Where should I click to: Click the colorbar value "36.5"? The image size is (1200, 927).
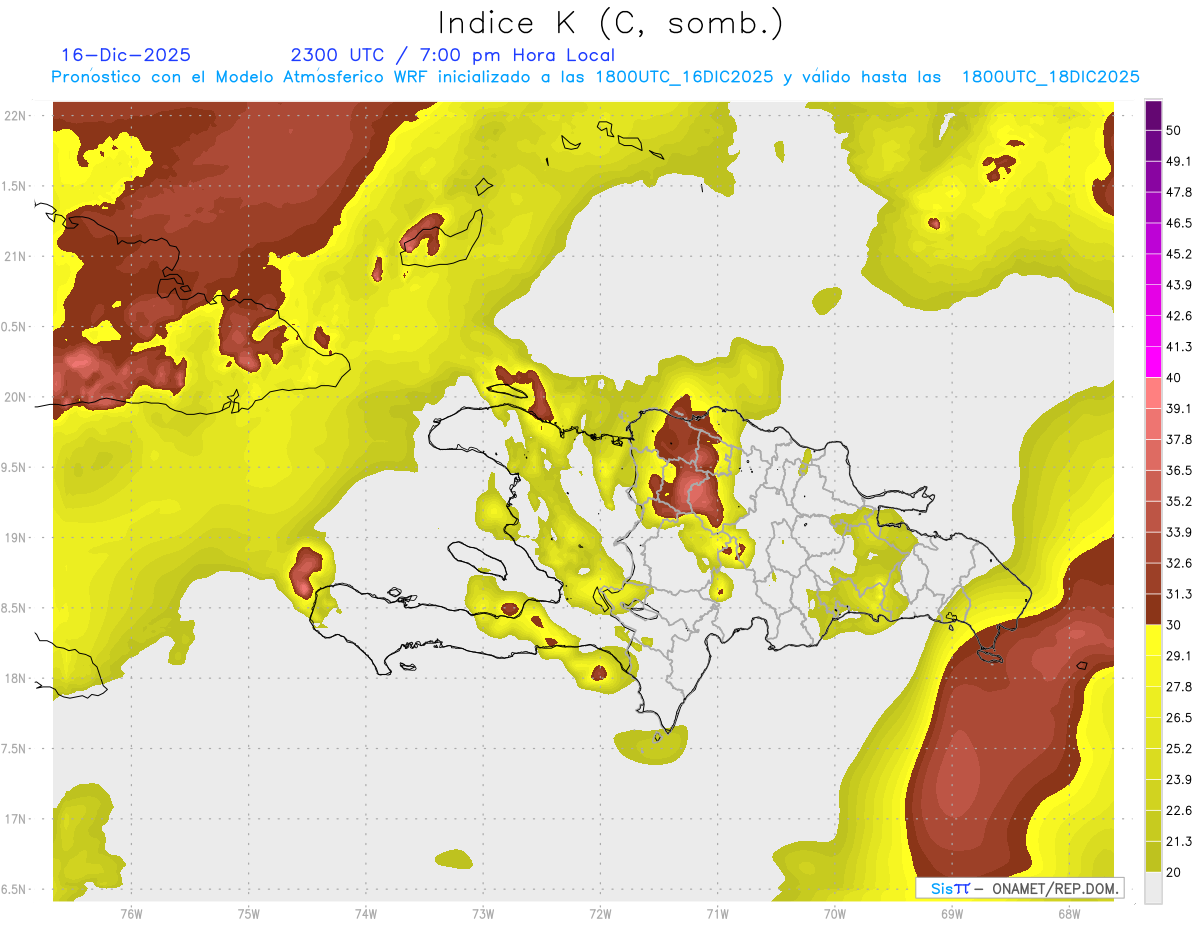coord(1179,470)
